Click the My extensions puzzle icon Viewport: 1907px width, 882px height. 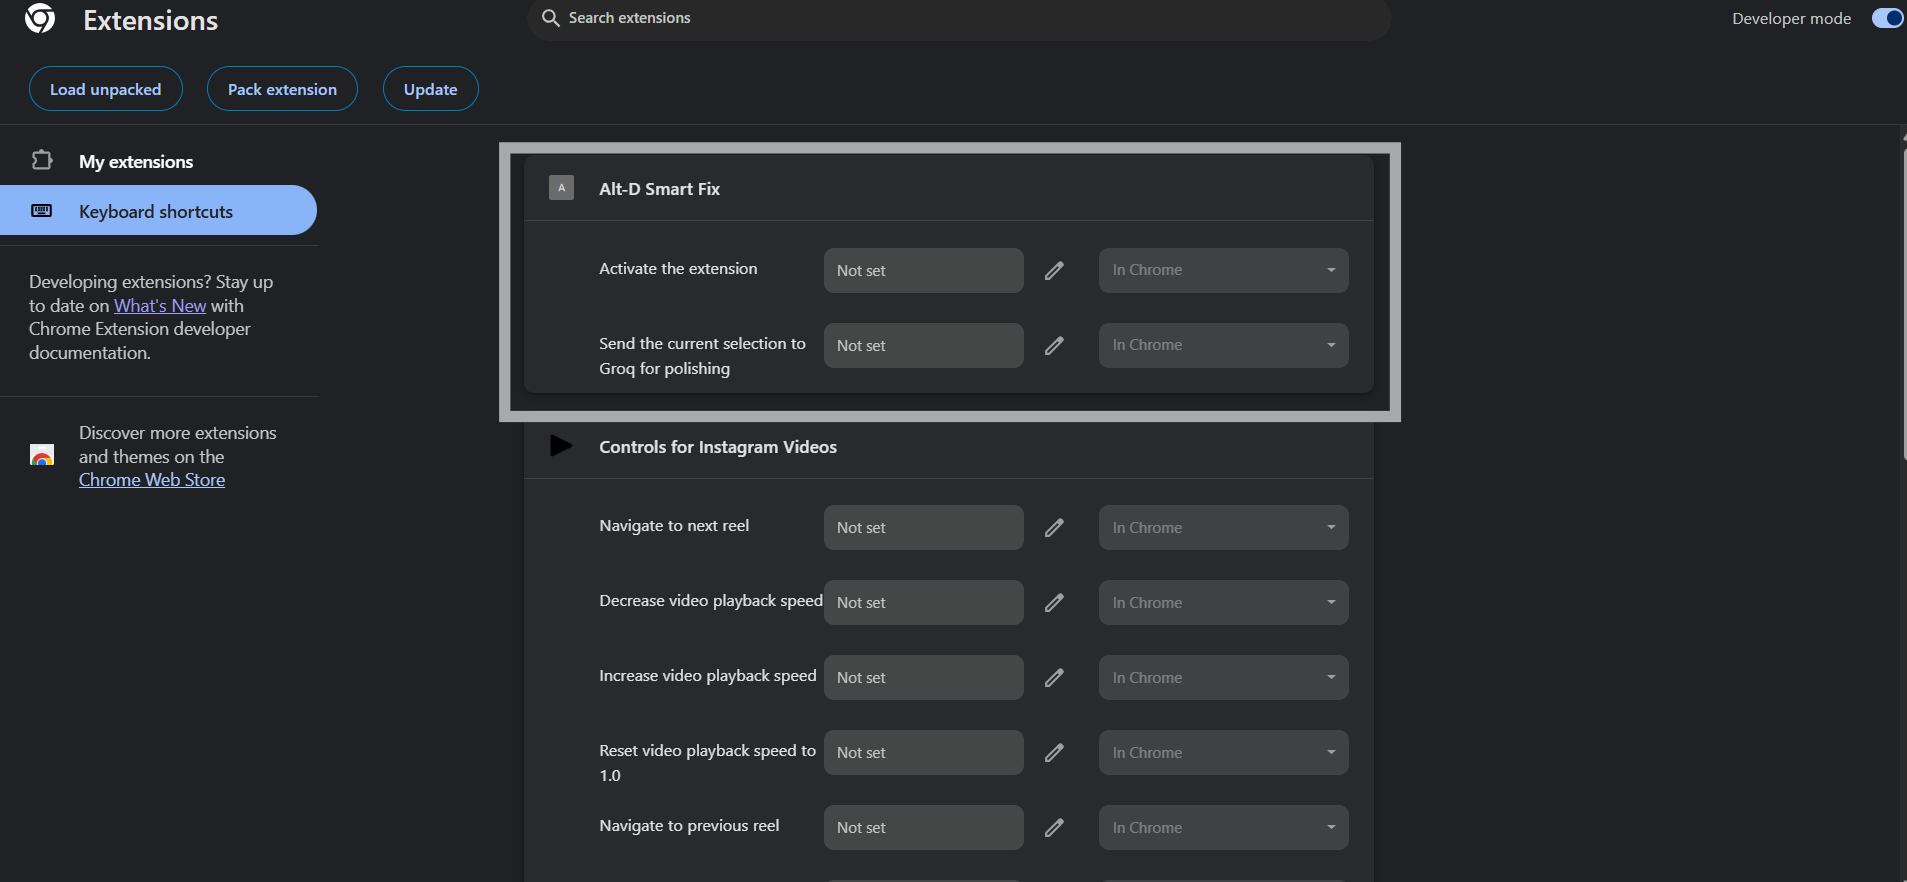[x=42, y=160]
